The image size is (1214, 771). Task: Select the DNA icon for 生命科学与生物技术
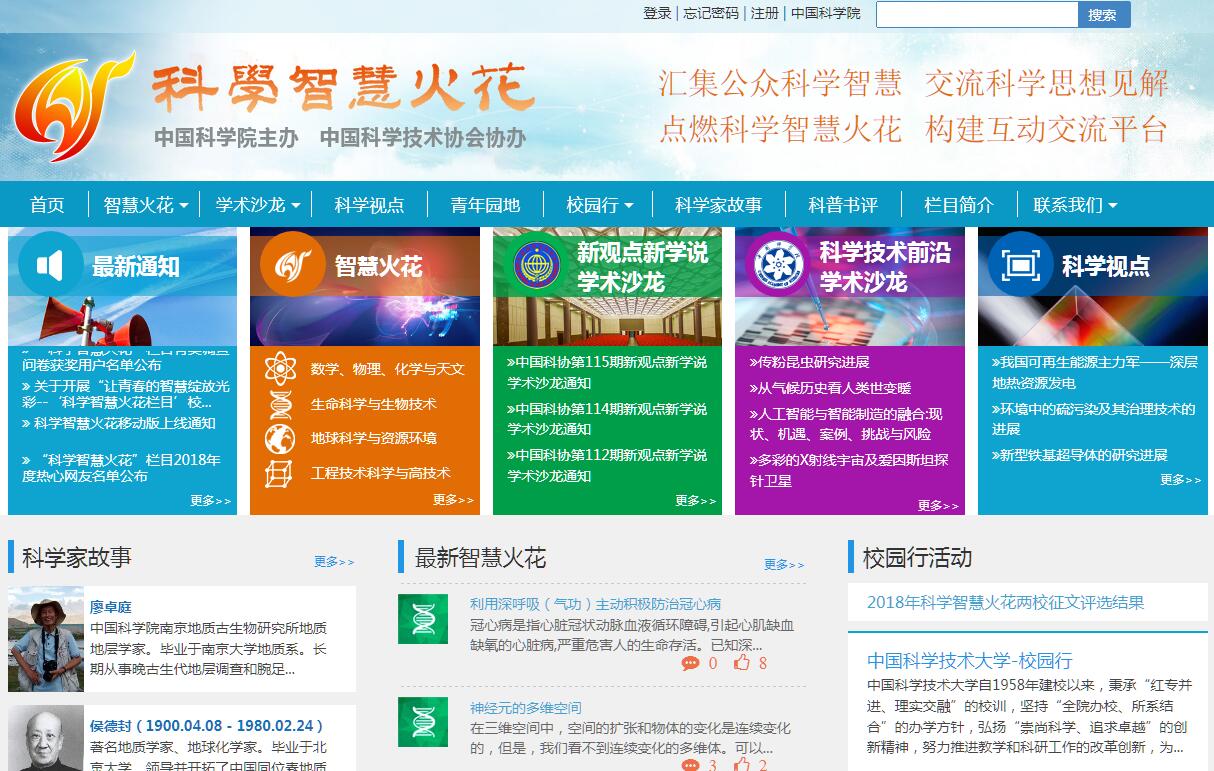[x=280, y=404]
